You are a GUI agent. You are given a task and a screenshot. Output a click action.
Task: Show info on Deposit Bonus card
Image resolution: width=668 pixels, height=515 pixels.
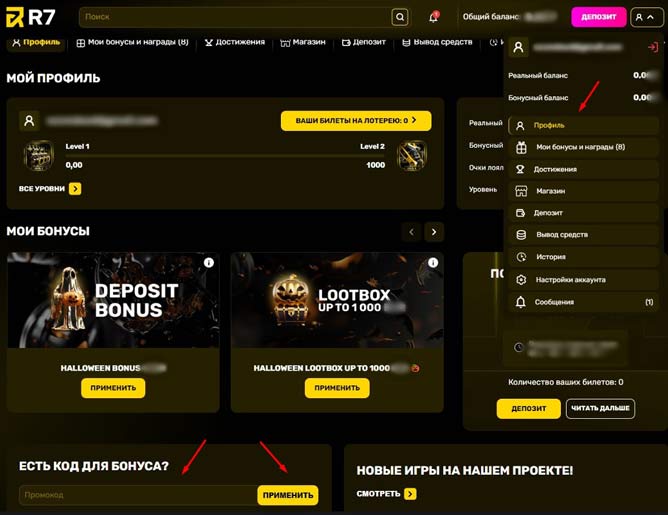click(208, 263)
